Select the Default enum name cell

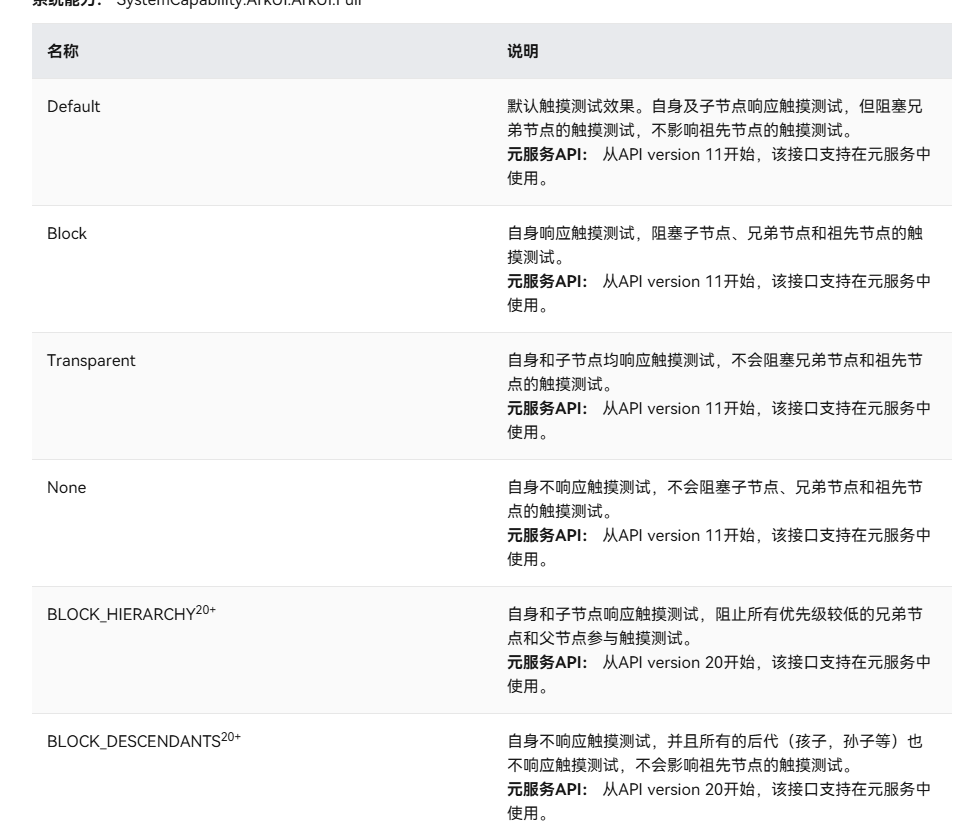point(73,106)
